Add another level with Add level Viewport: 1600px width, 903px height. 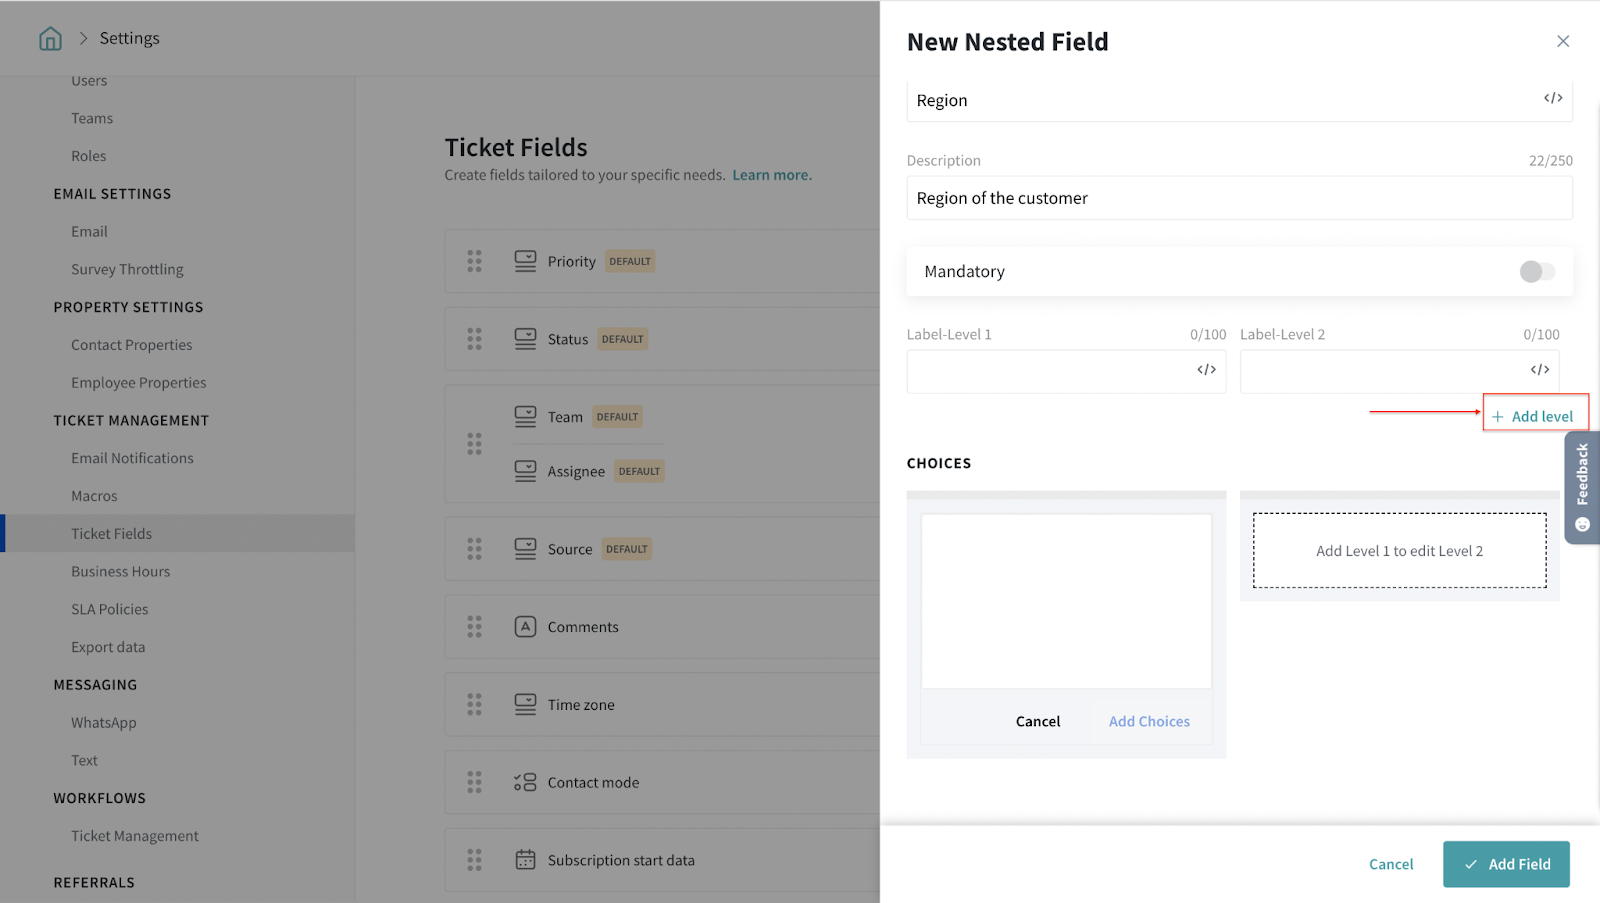tap(1534, 416)
